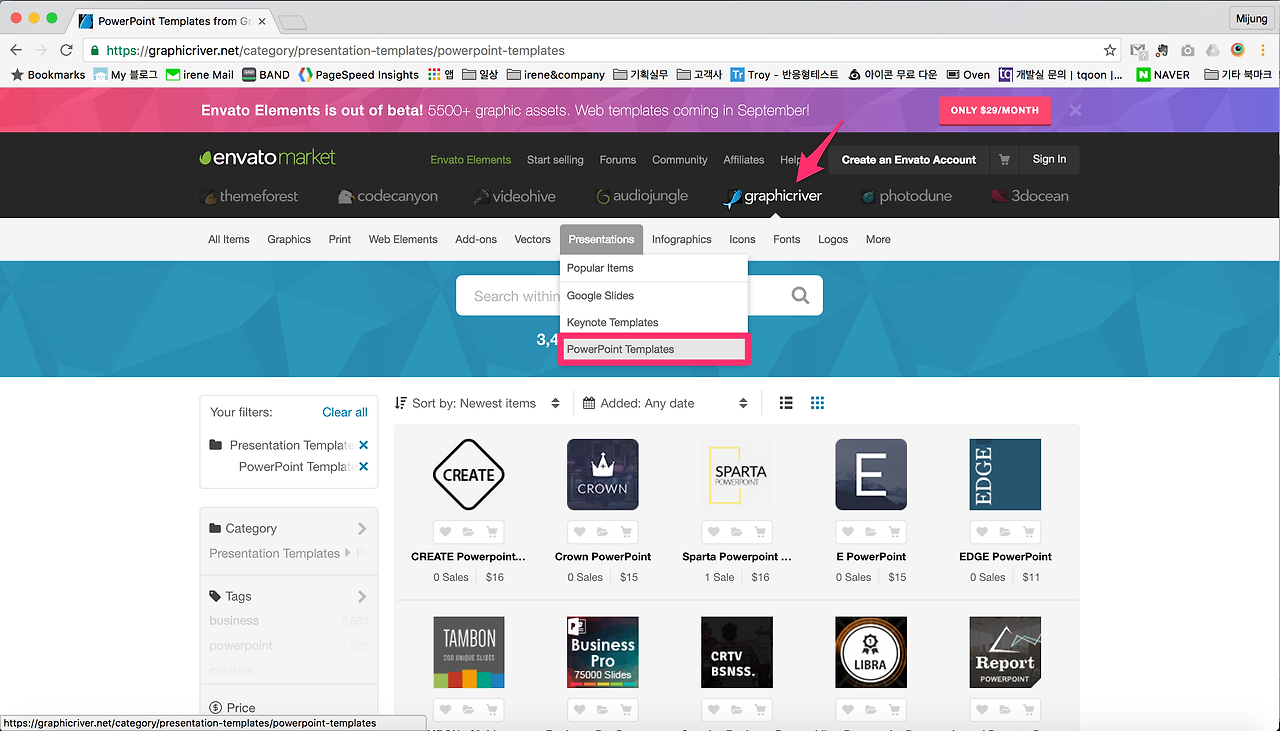The height and width of the screenshot is (731, 1280).
Task: Favorite the CREATE Powerpoint item
Action: pyautogui.click(x=445, y=532)
